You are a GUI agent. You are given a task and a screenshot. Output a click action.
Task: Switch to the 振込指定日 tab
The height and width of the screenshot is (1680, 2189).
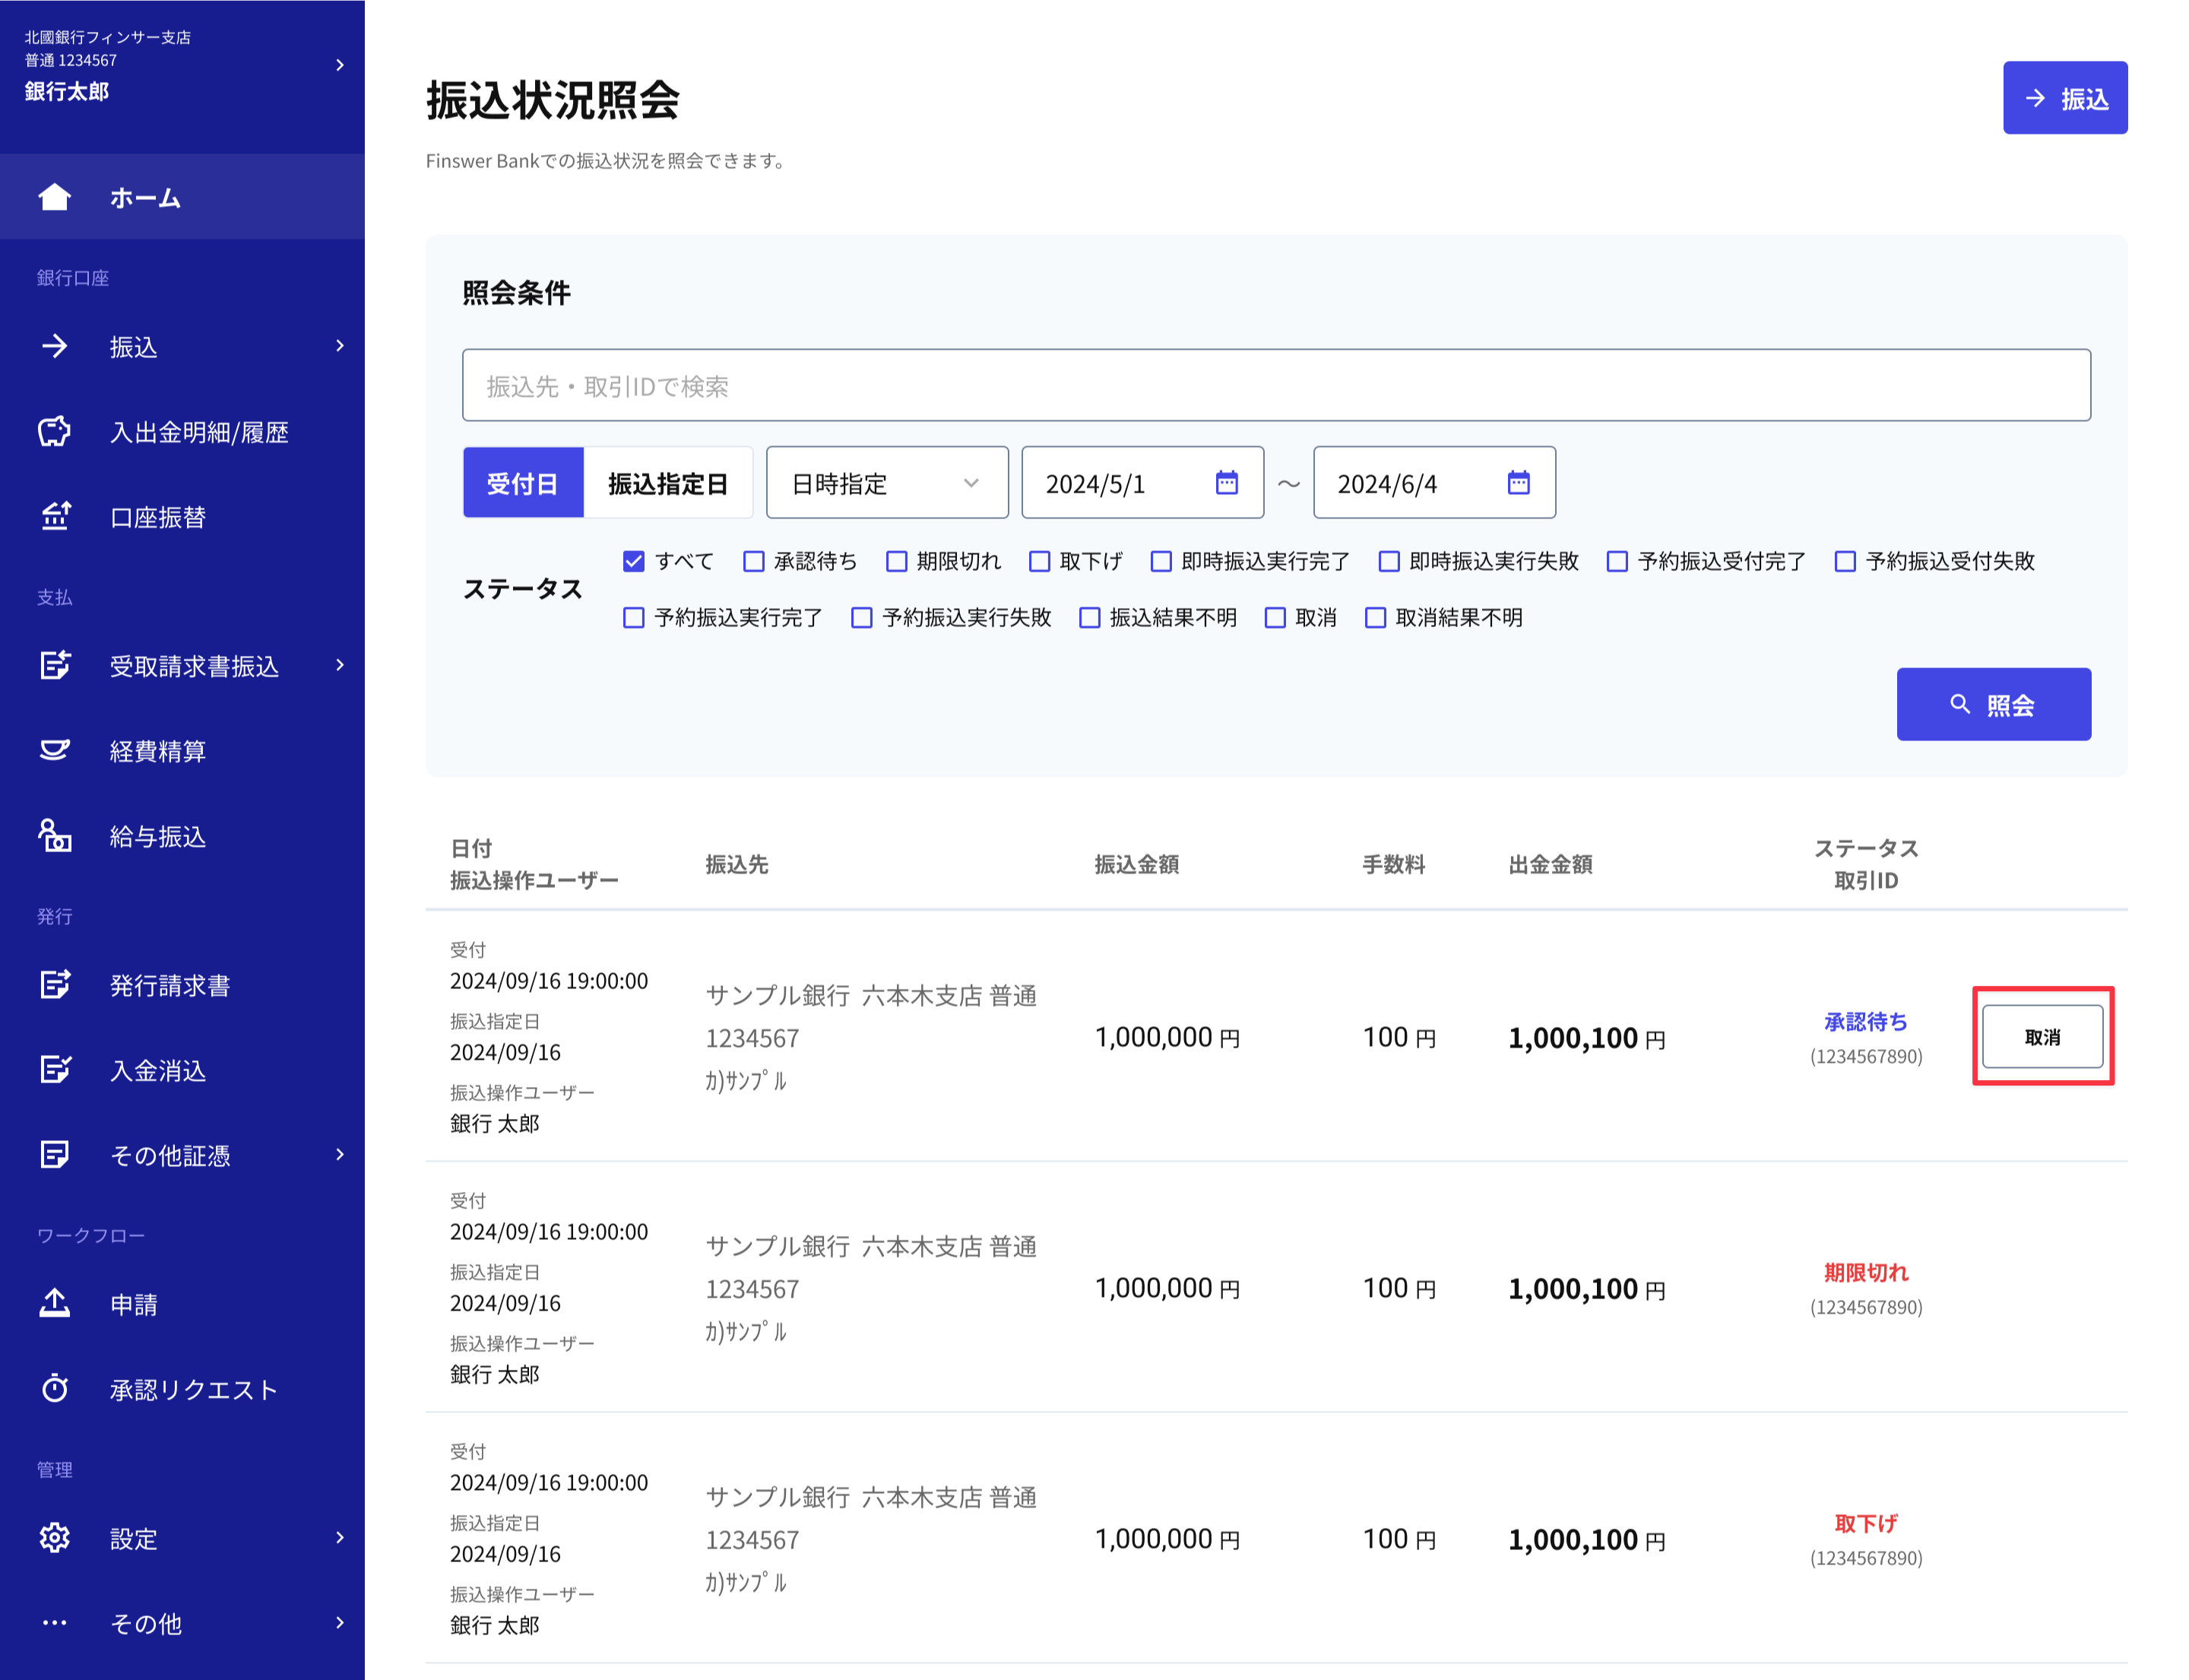point(667,483)
